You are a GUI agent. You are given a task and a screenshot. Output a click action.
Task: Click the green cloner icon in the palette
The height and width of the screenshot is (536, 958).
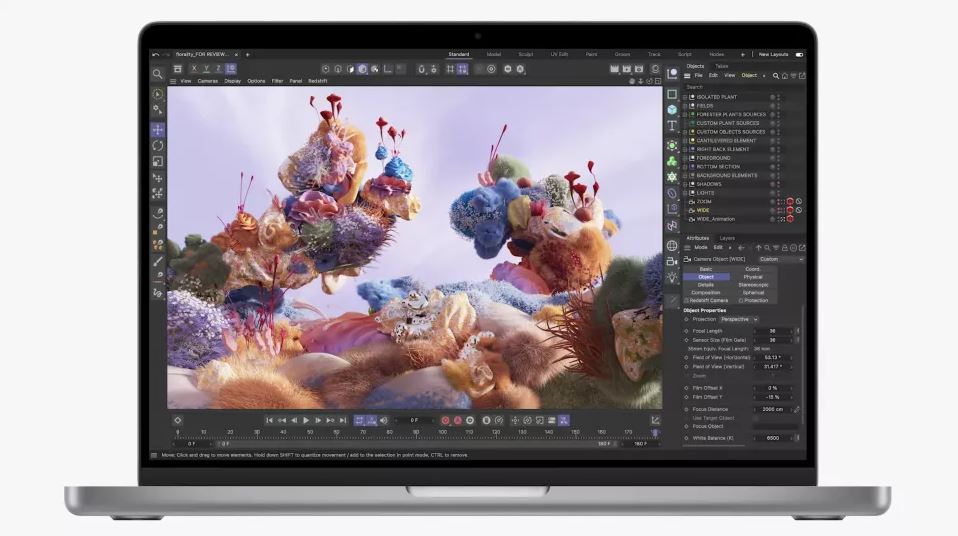pyautogui.click(x=672, y=161)
